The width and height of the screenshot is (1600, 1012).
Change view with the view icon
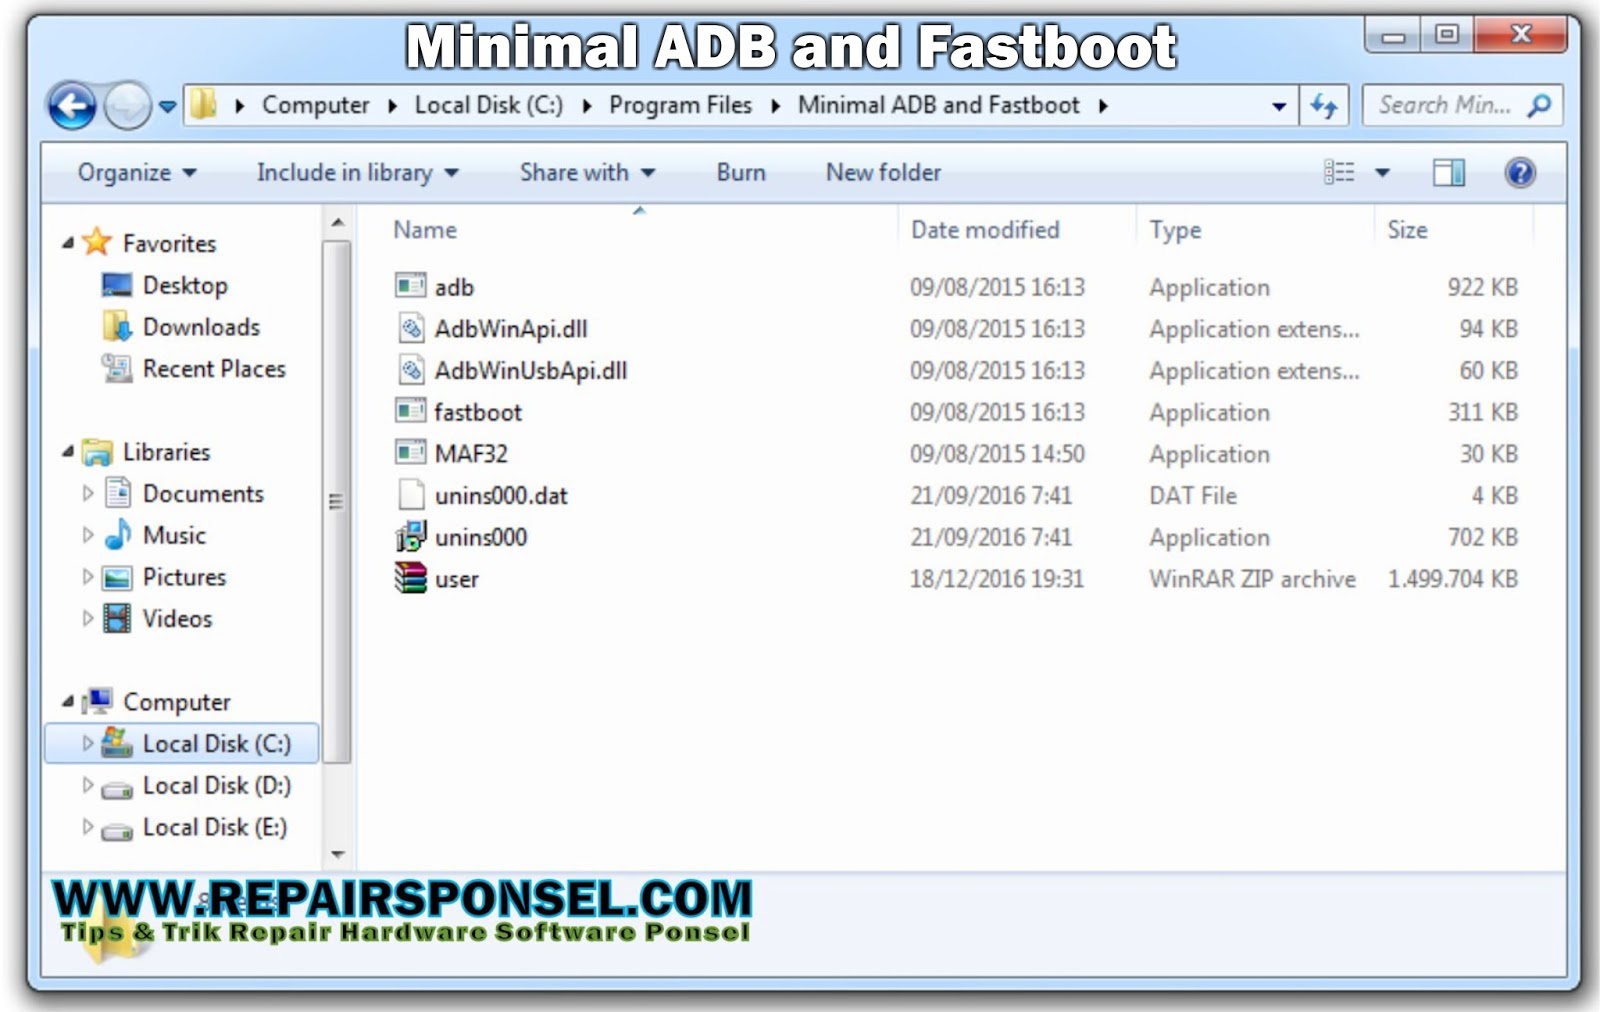tap(1339, 172)
